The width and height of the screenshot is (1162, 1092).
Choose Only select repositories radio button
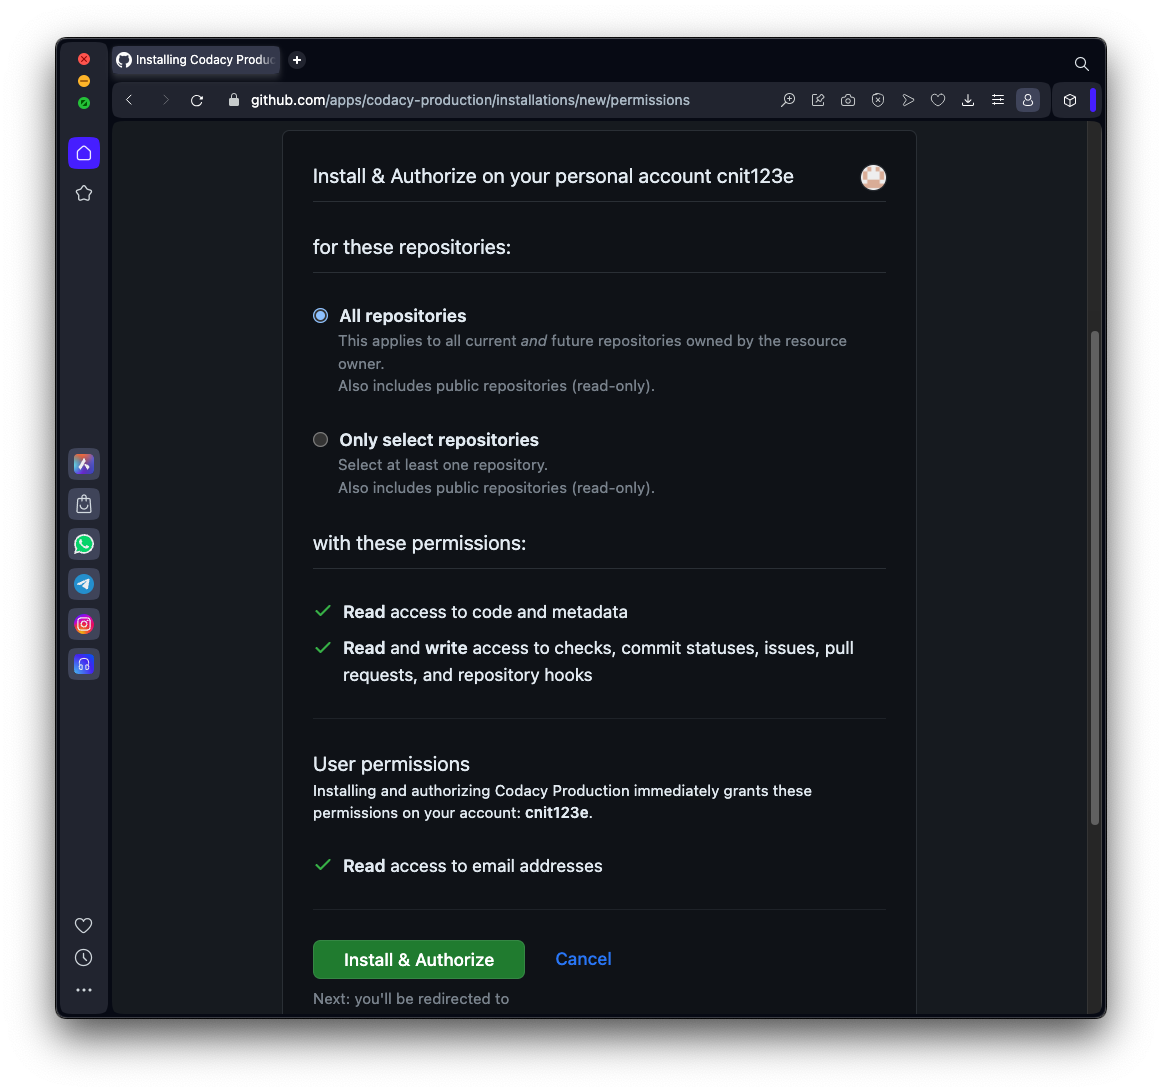pos(321,440)
